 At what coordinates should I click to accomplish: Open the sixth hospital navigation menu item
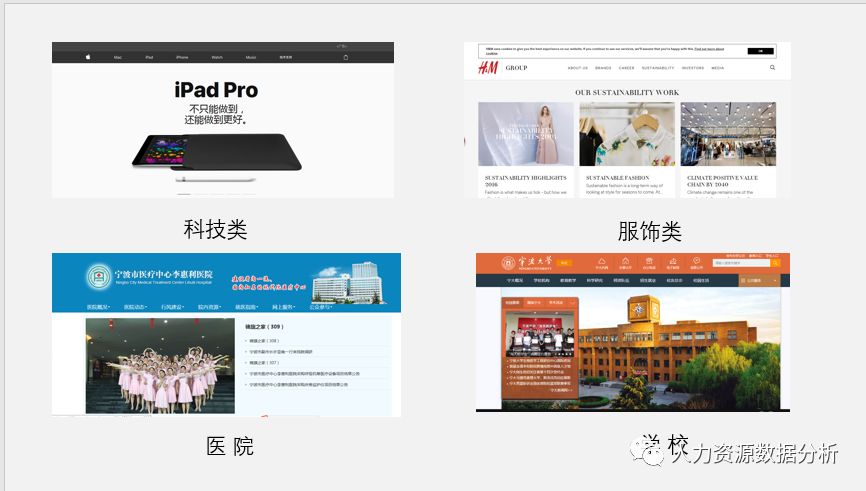tap(284, 307)
